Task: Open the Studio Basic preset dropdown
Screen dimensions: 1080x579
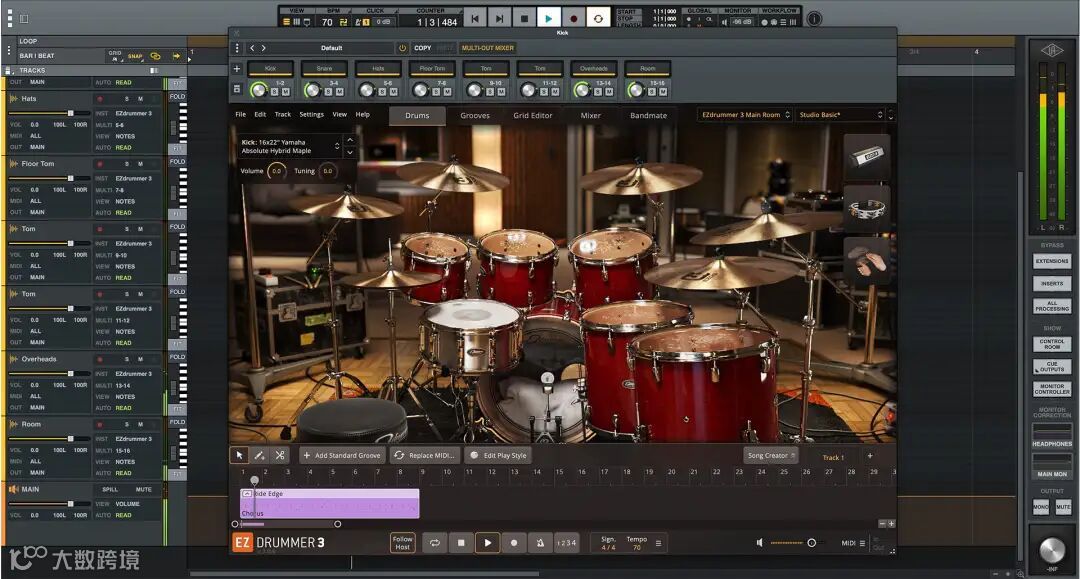Action: pos(840,115)
